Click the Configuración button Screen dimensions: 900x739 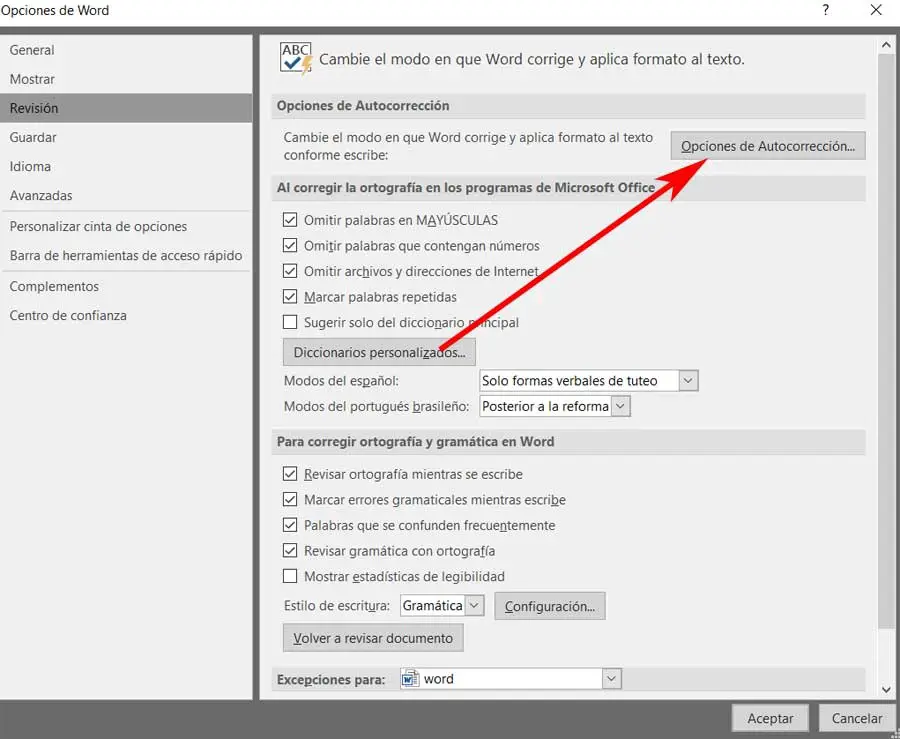(x=550, y=606)
